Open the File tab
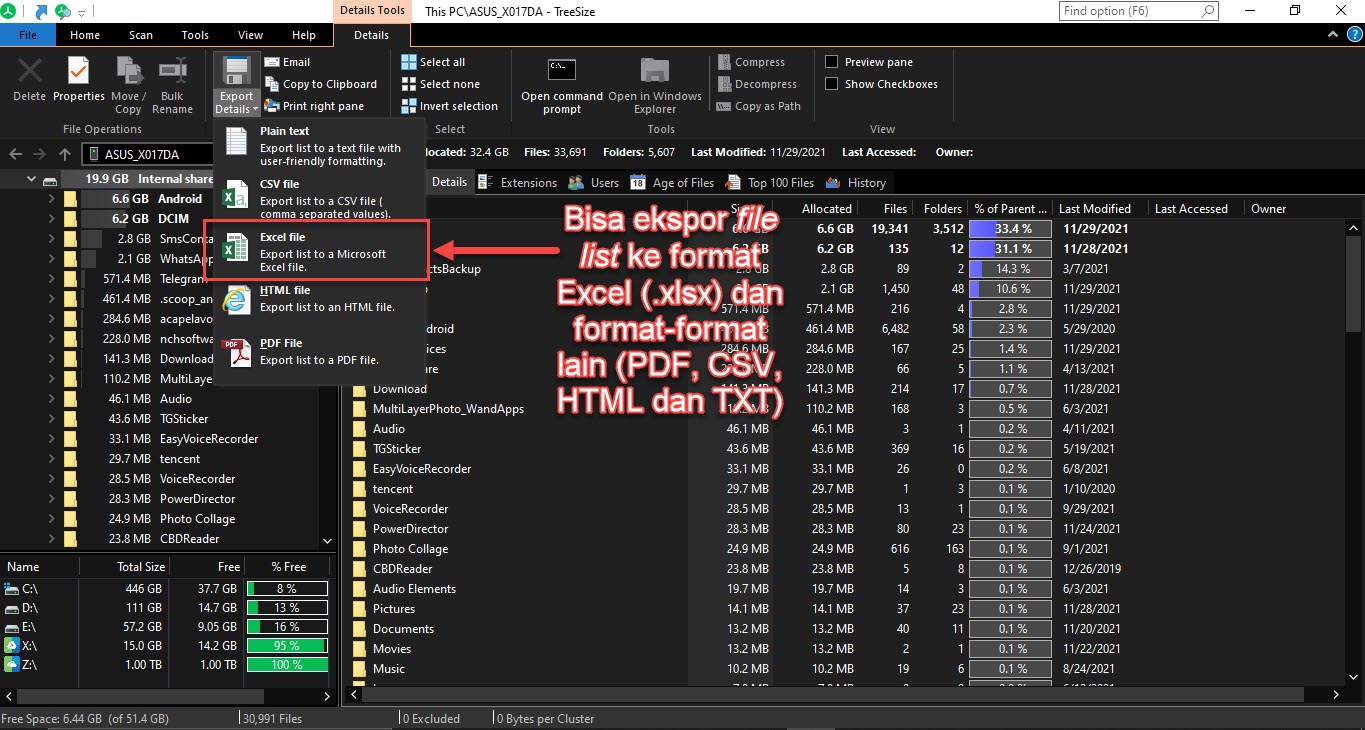The image size is (1365, 730). (28, 35)
